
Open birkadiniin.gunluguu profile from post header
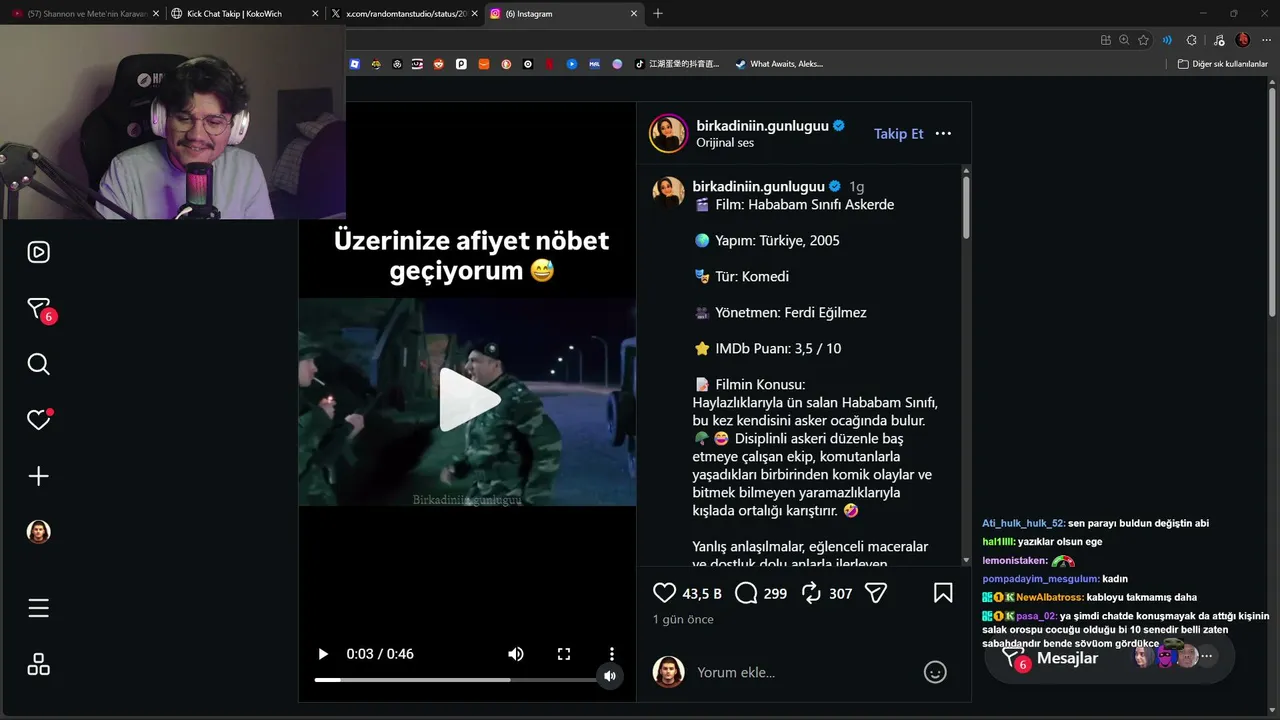[763, 126]
